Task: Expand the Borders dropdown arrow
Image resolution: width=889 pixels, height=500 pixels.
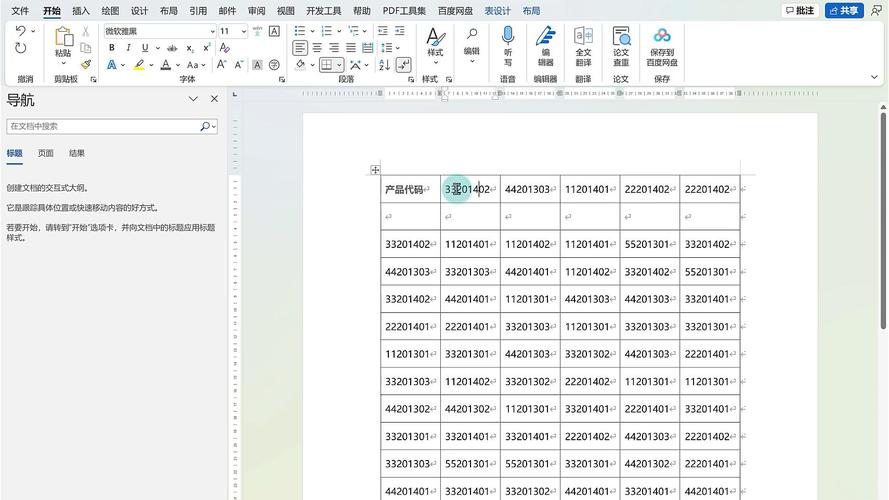Action: click(x=339, y=65)
